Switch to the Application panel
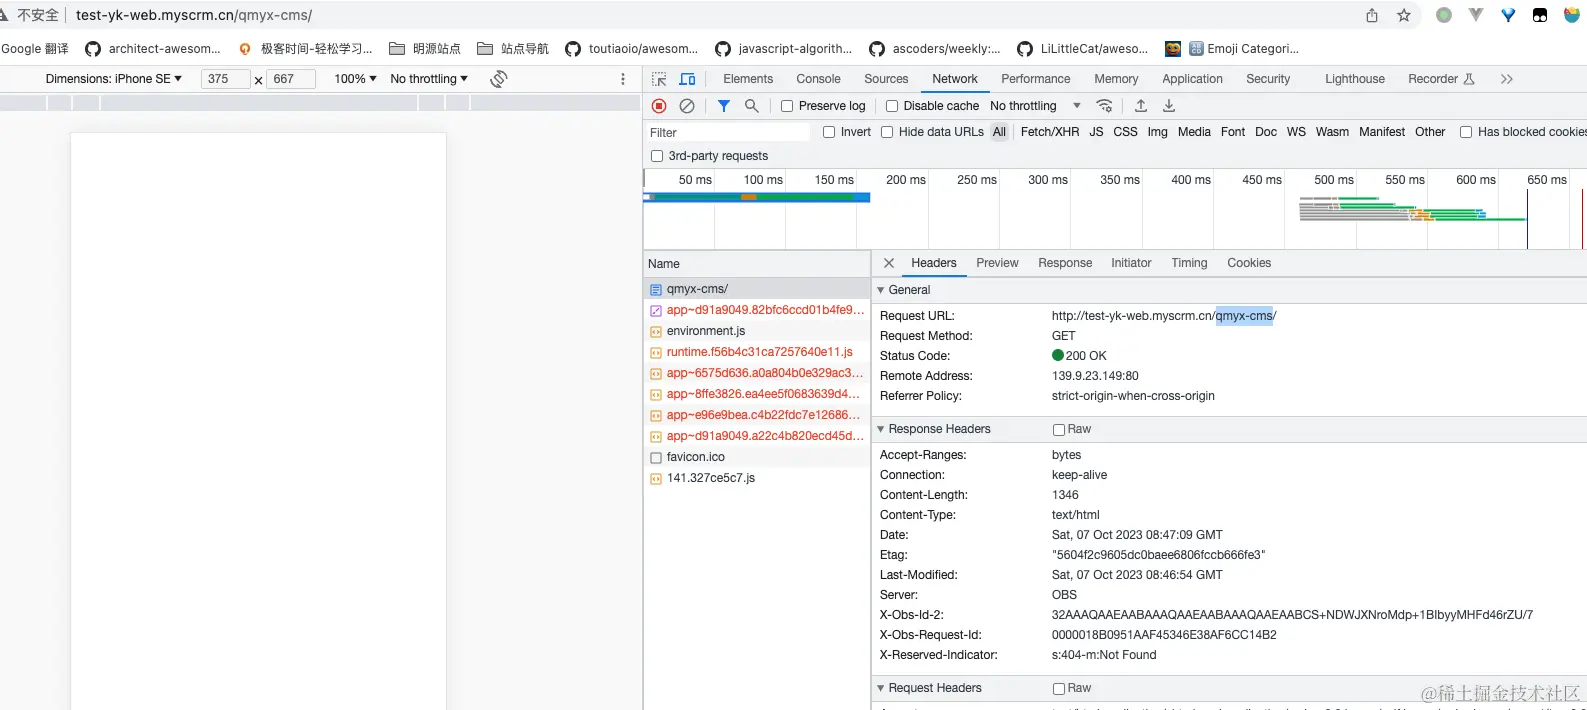This screenshot has height=710, width=1587. pos(1192,79)
